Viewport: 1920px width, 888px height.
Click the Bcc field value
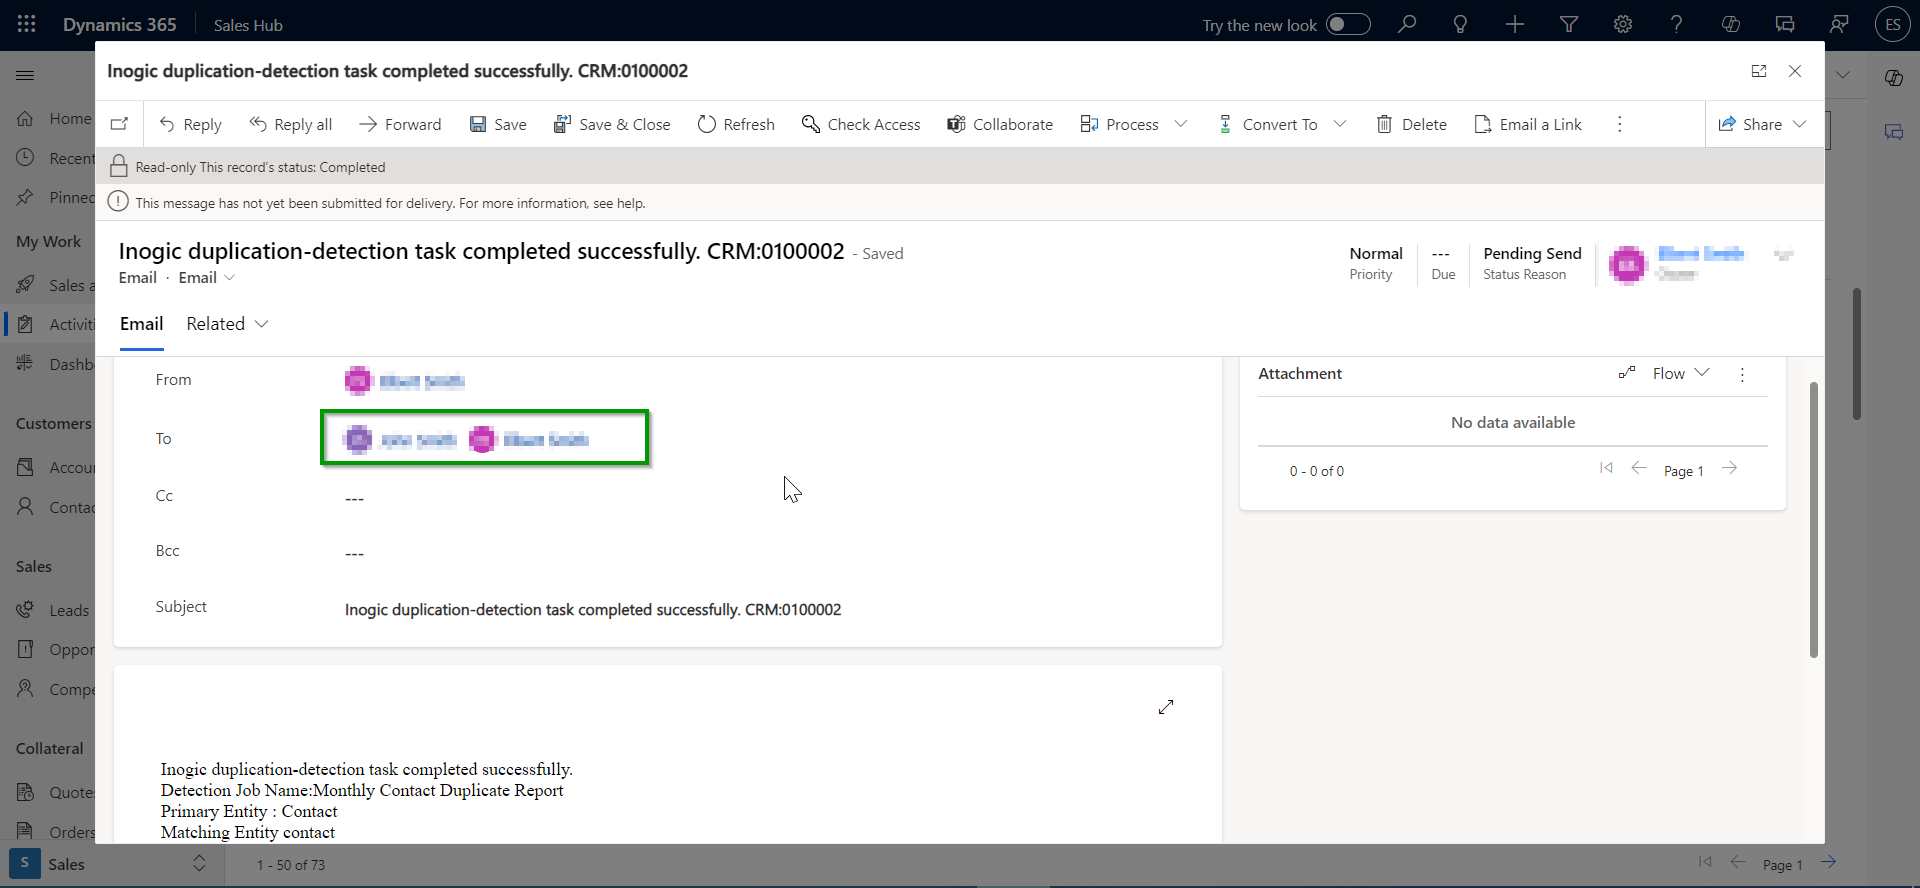[354, 553]
